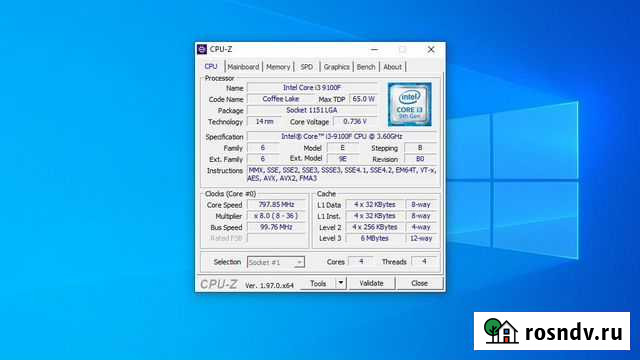Click the version text Ver. 1.97.0.x64
Image resolution: width=640 pixels, height=360 pixels.
tap(269, 285)
